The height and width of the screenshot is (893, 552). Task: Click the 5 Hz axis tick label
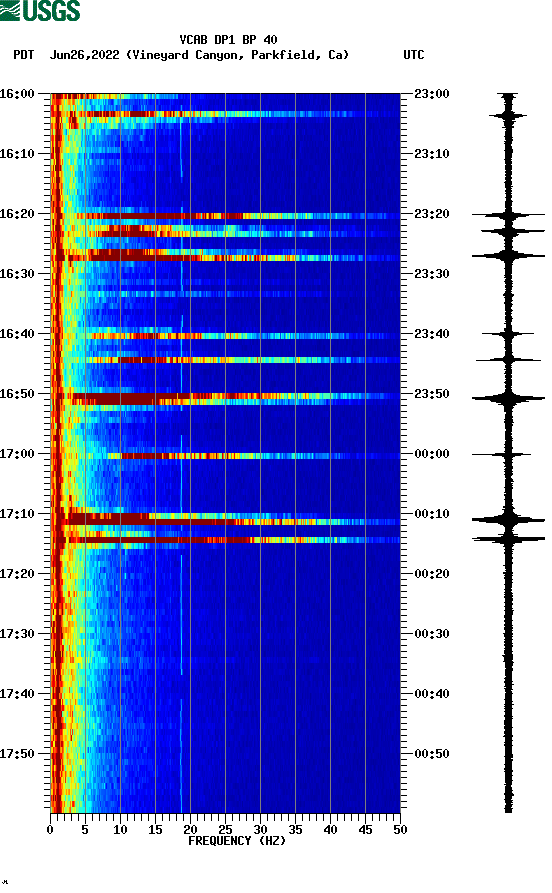tap(85, 830)
